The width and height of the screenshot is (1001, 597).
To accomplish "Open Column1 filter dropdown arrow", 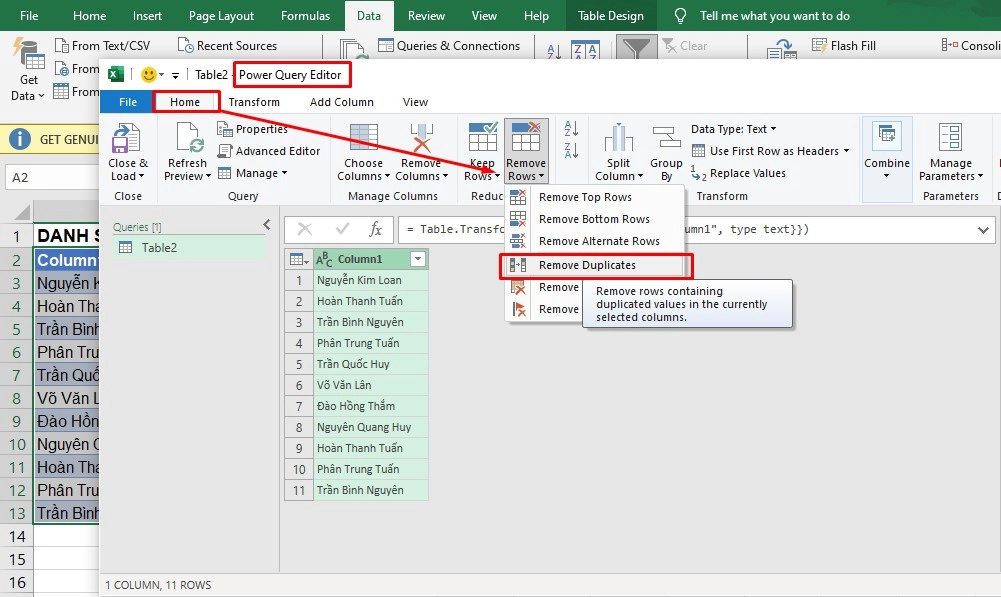I will click(418, 259).
